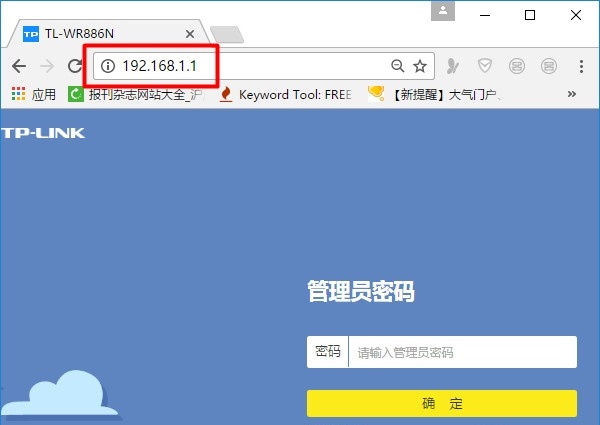600x425 pixels.
Task: Close the browser window
Action: tap(576, 15)
